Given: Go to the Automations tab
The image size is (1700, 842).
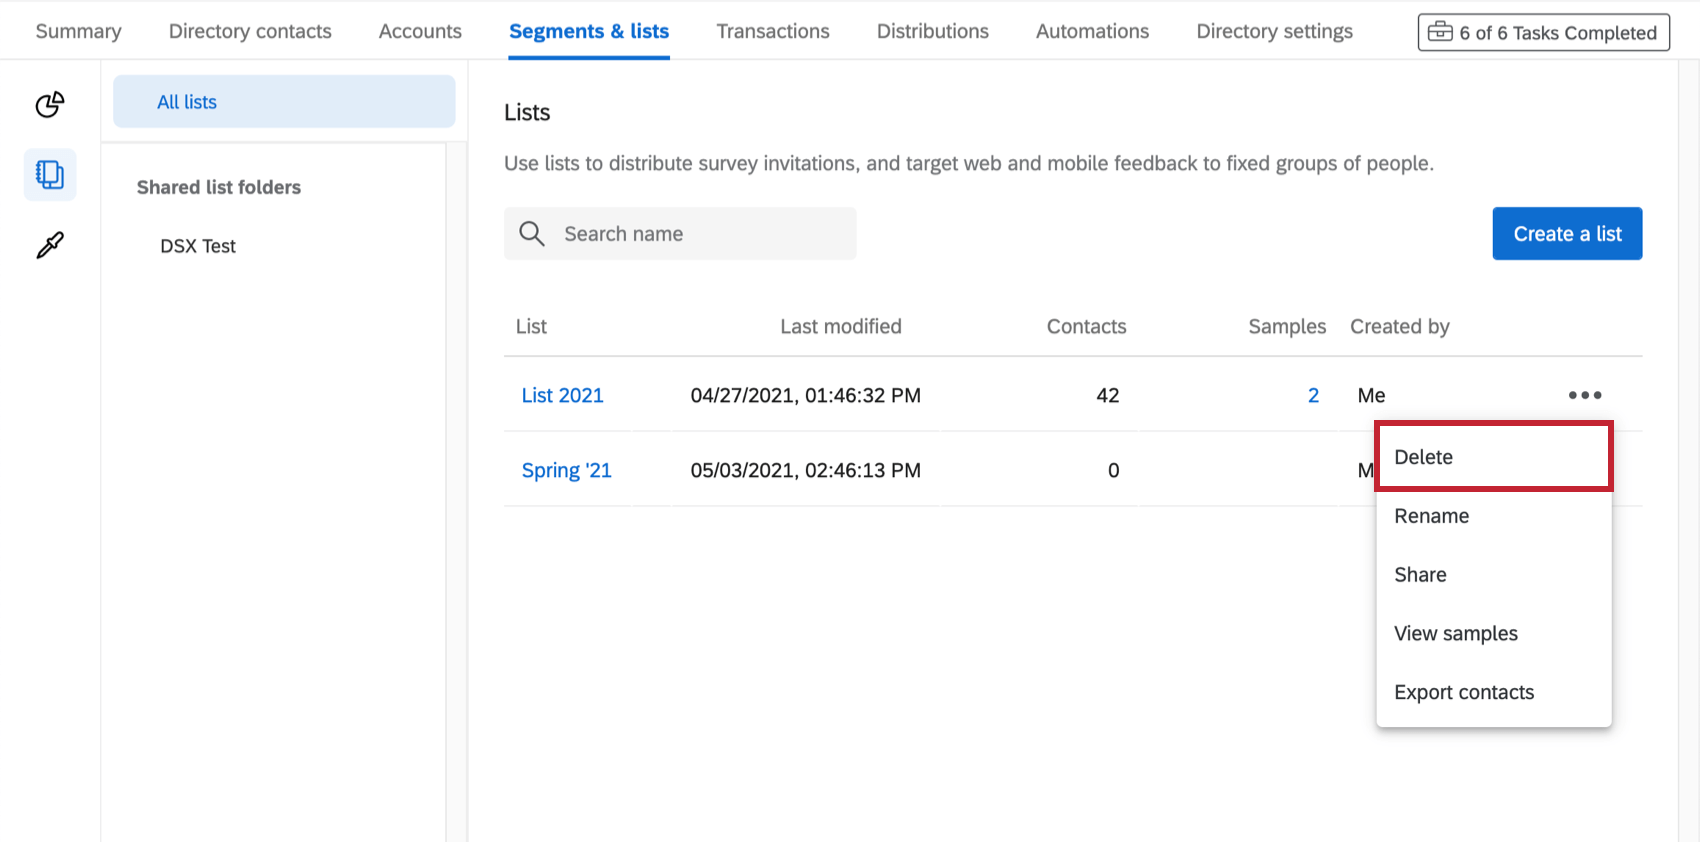Looking at the screenshot, I should (1092, 31).
